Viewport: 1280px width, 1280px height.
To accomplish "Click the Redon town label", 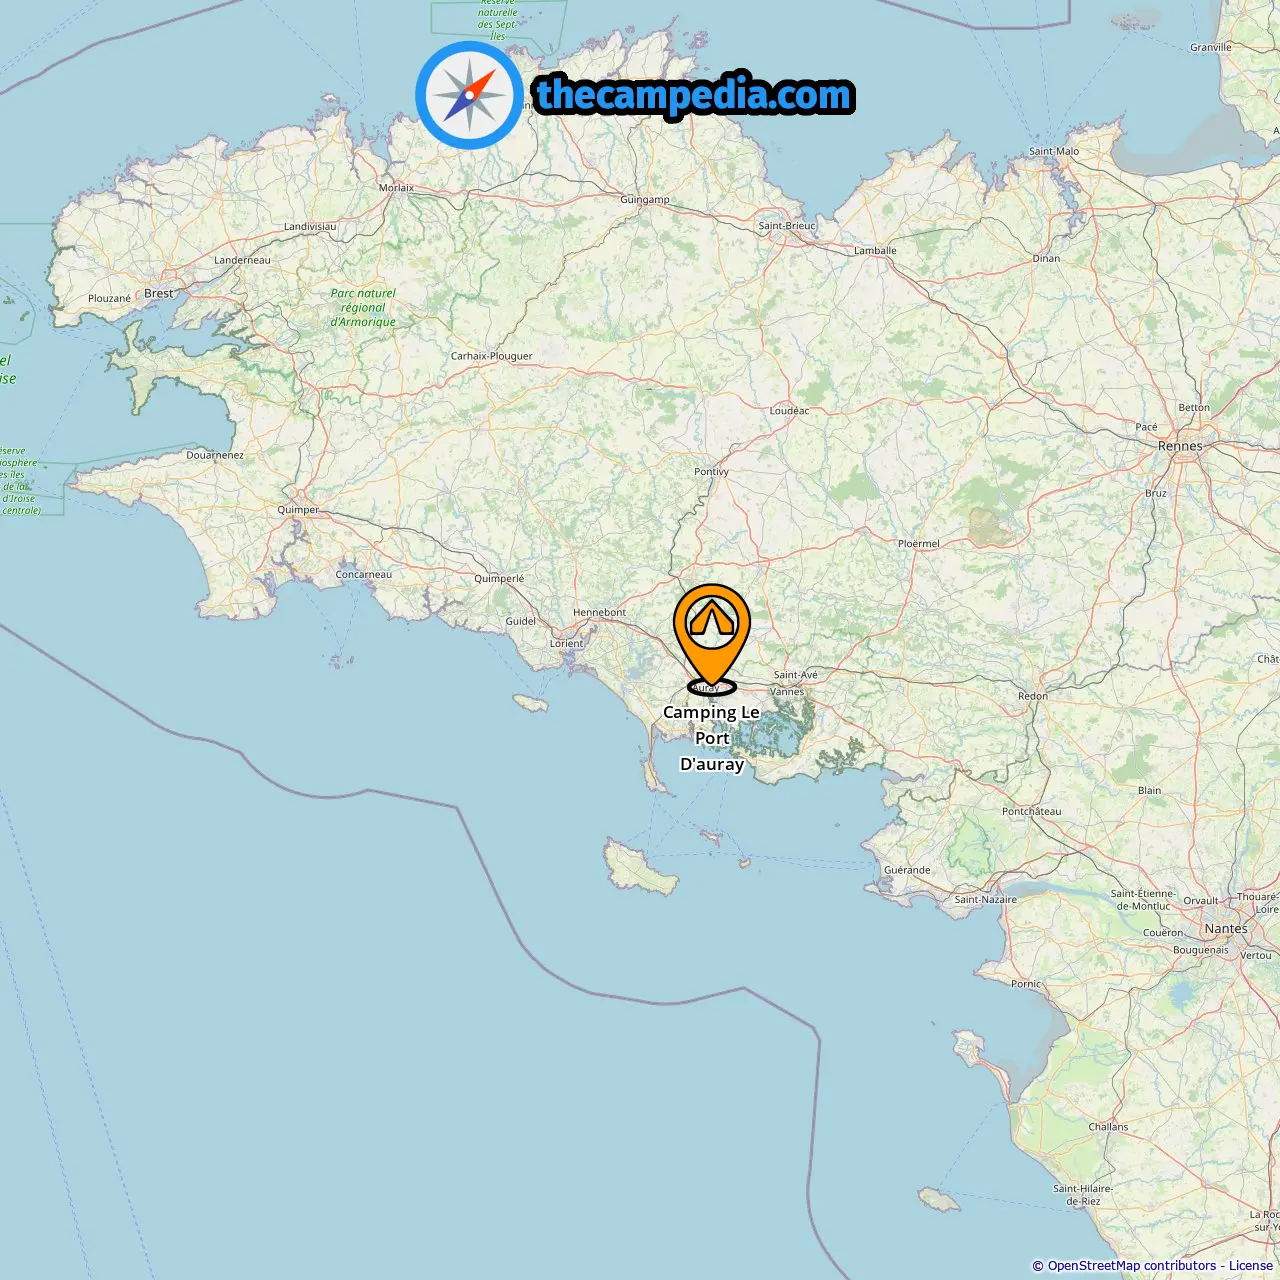I will click(1033, 696).
